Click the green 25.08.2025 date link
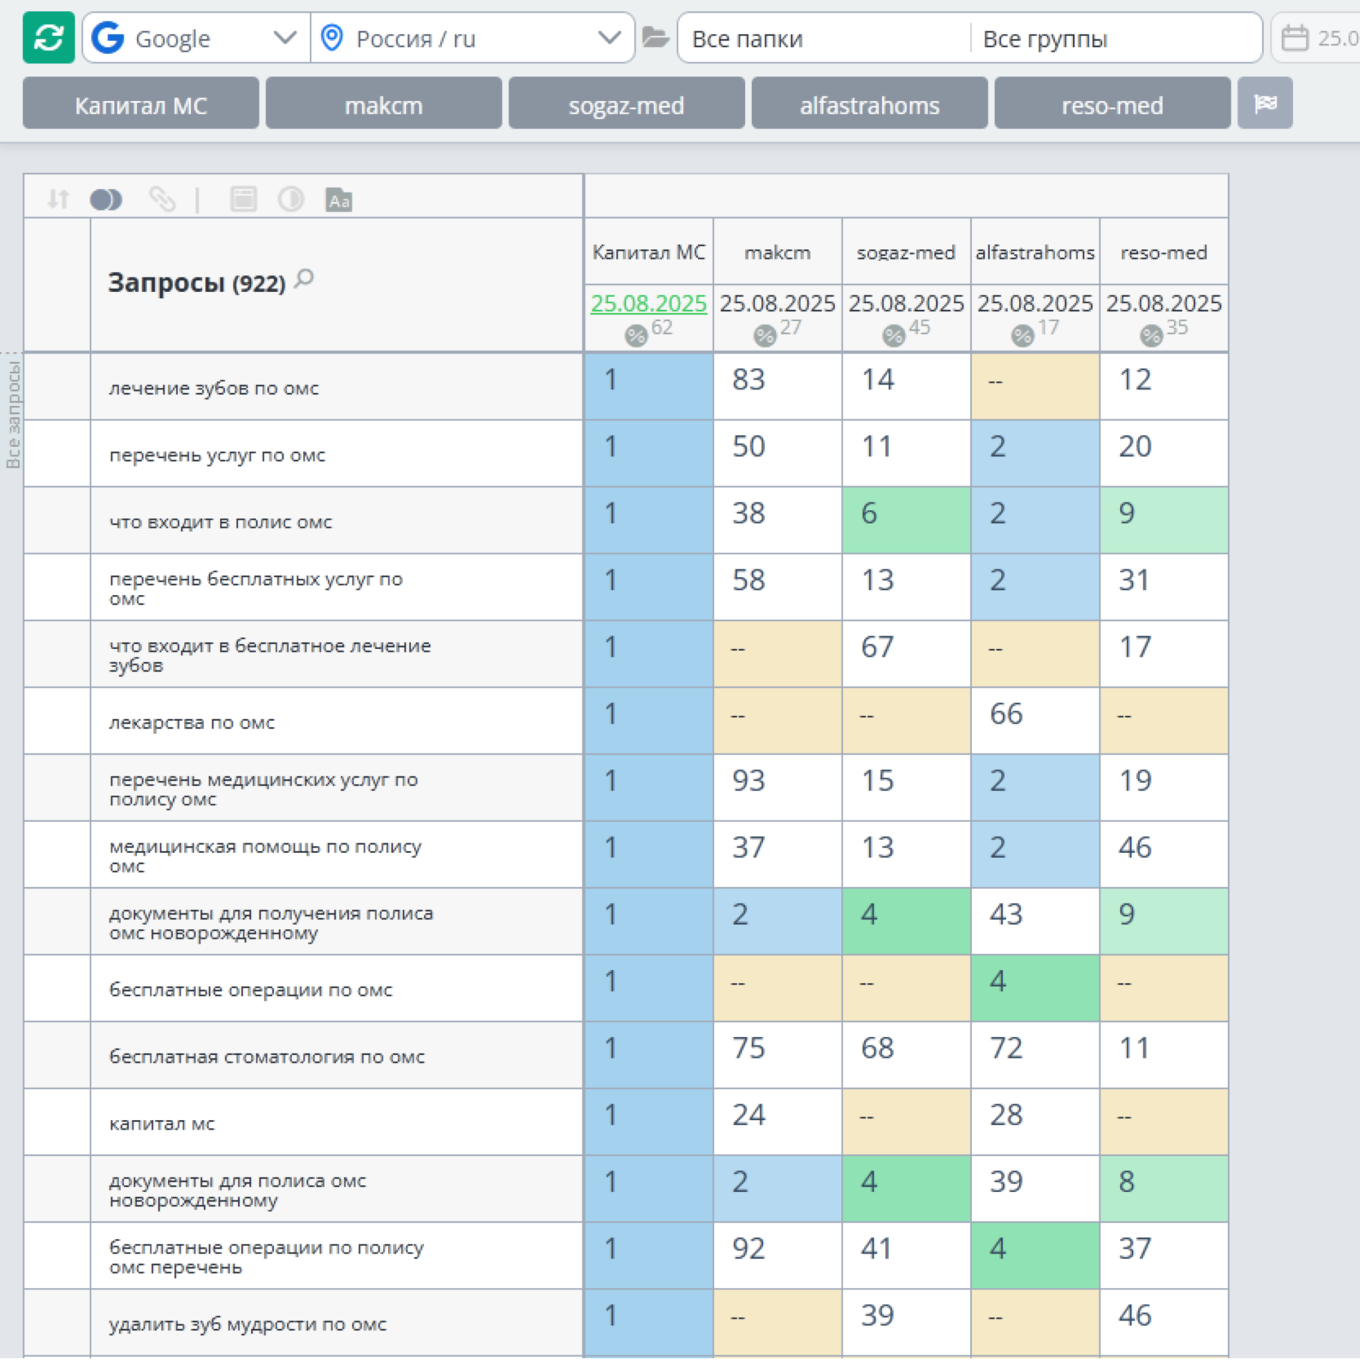This screenshot has width=1360, height=1360. point(648,303)
